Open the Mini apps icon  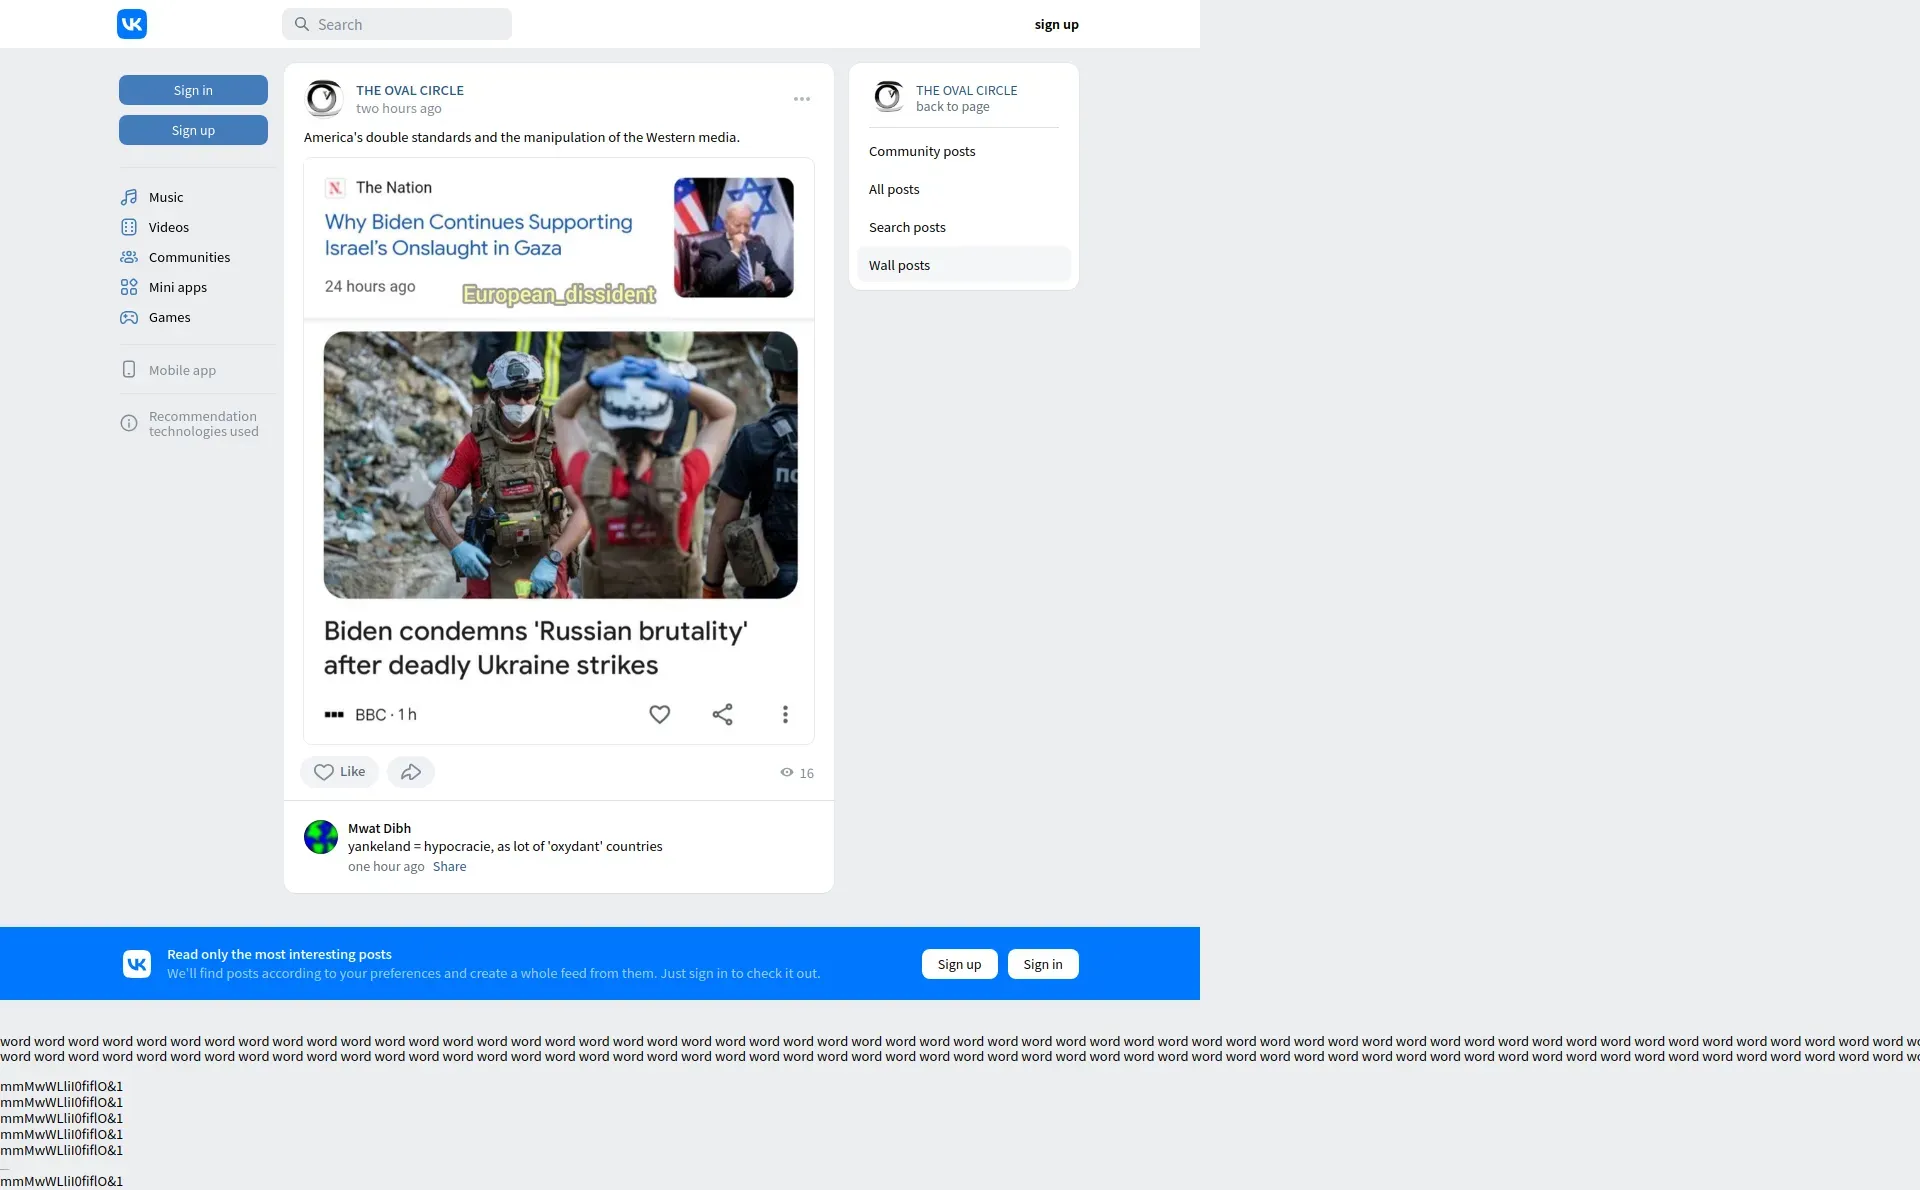tap(129, 287)
